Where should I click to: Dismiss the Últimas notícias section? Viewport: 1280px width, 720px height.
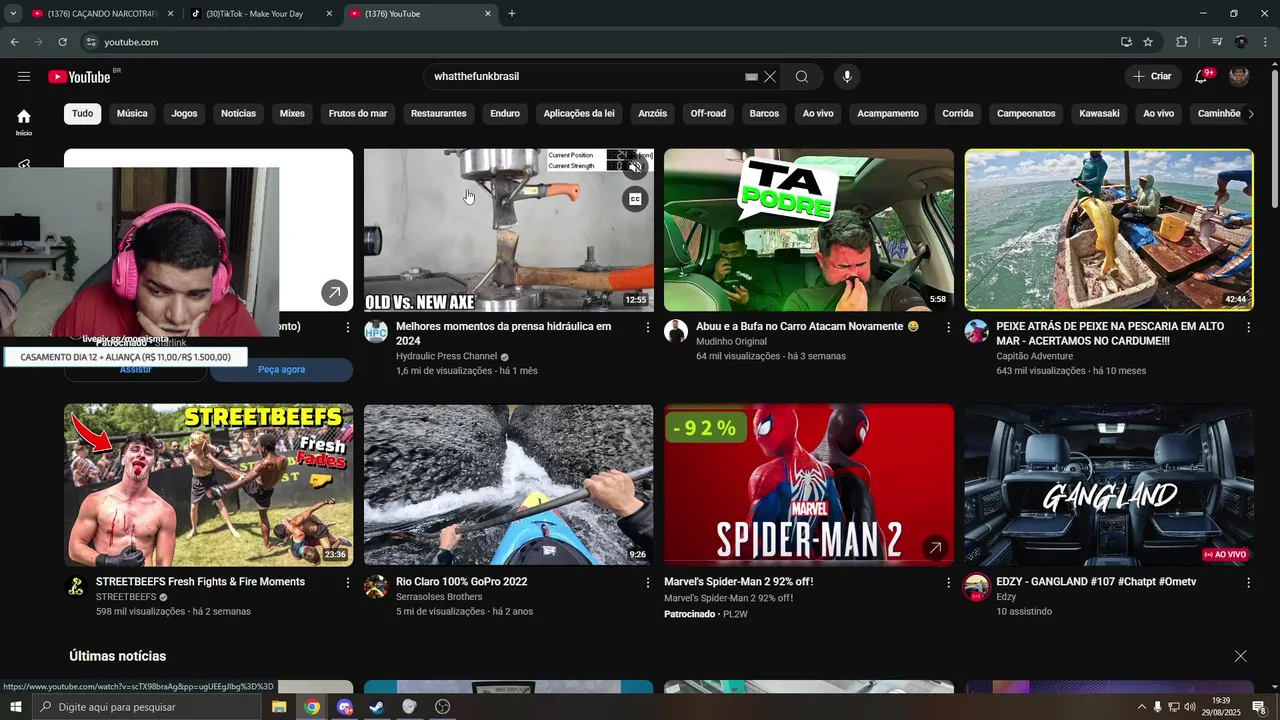[x=1240, y=656]
